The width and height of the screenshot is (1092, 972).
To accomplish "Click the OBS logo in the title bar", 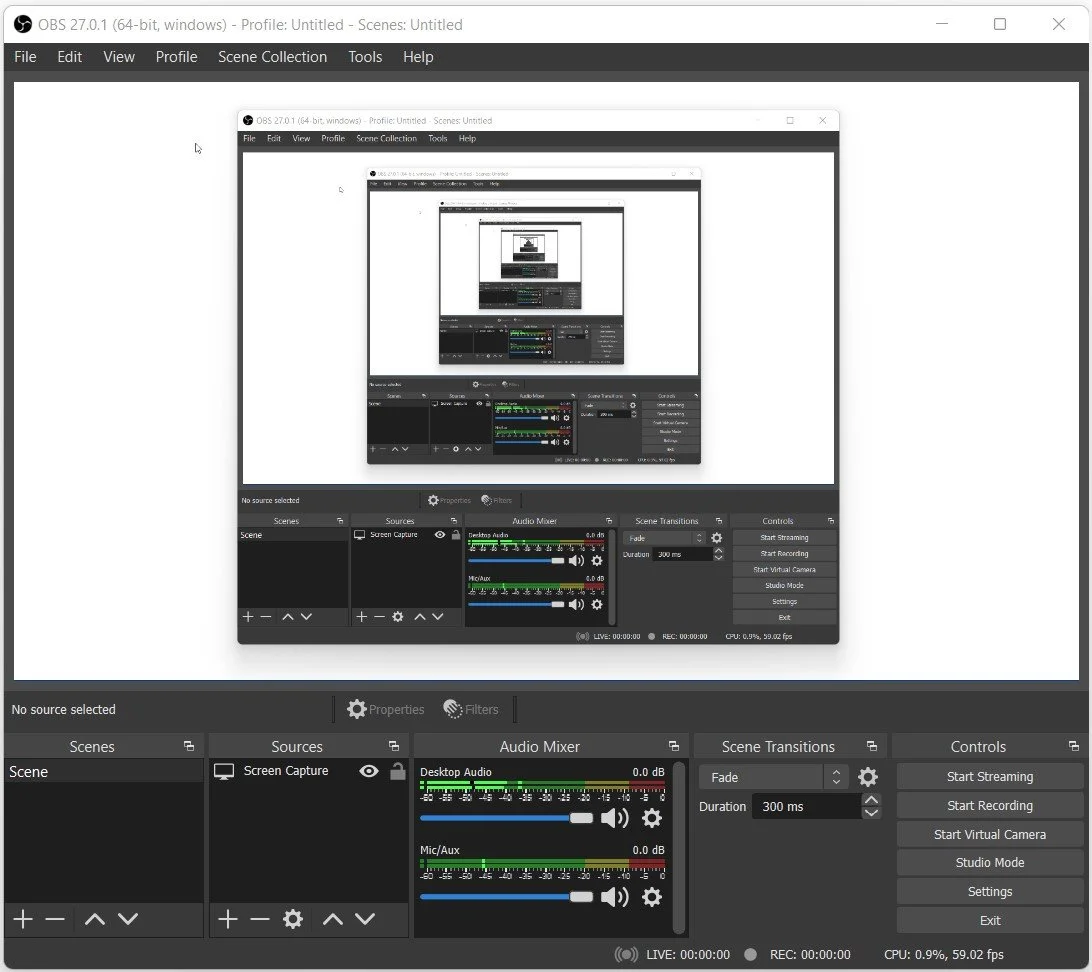I will (23, 24).
